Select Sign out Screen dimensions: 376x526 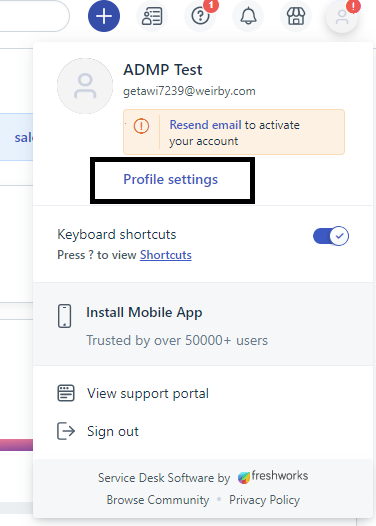(113, 431)
